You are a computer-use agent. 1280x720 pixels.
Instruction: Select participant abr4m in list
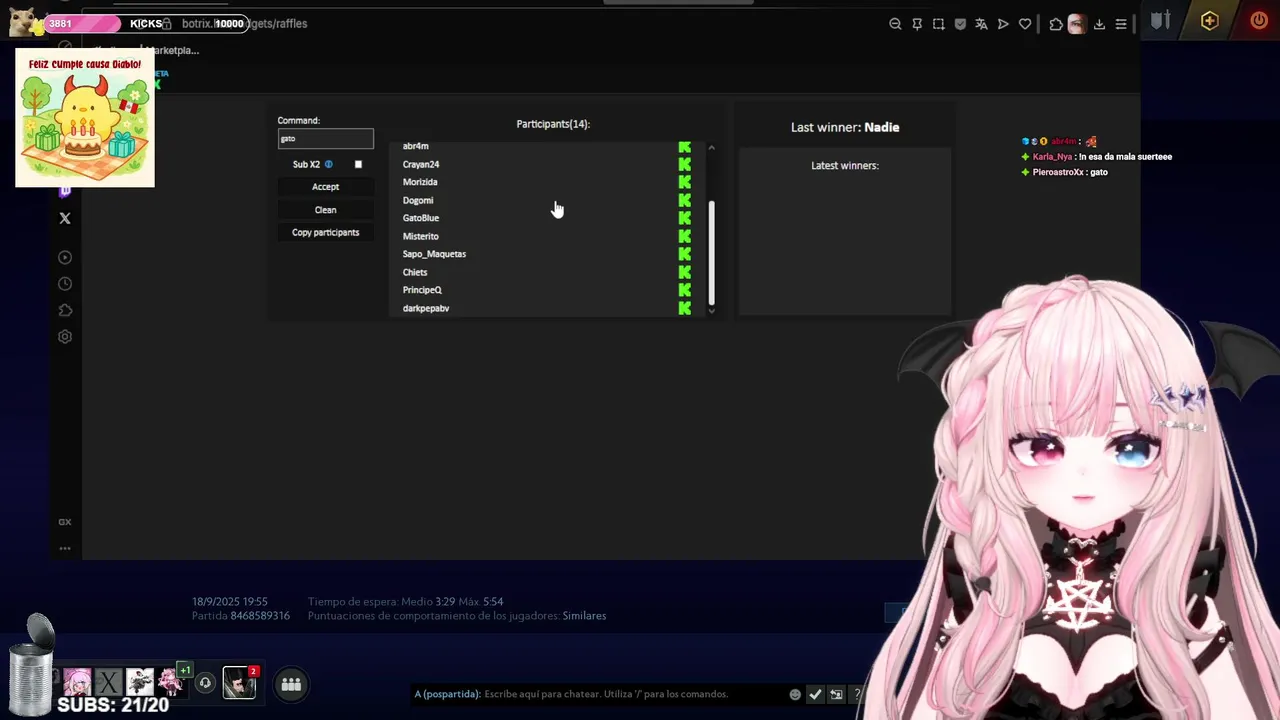pyautogui.click(x=416, y=146)
